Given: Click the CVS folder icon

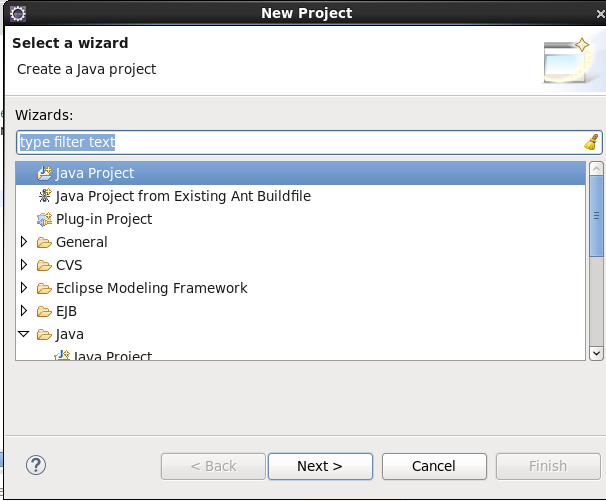Looking at the screenshot, I should [44, 265].
